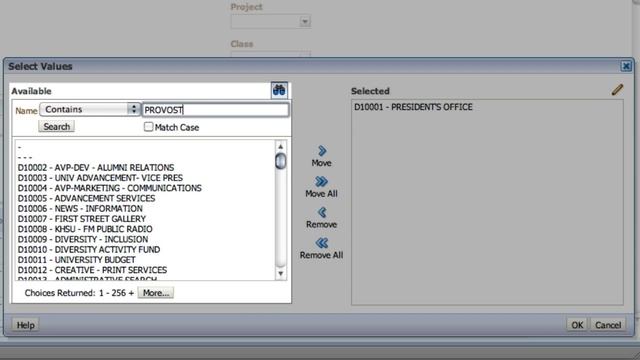
Task: Select the single dash entry in available list
Action: (20, 147)
